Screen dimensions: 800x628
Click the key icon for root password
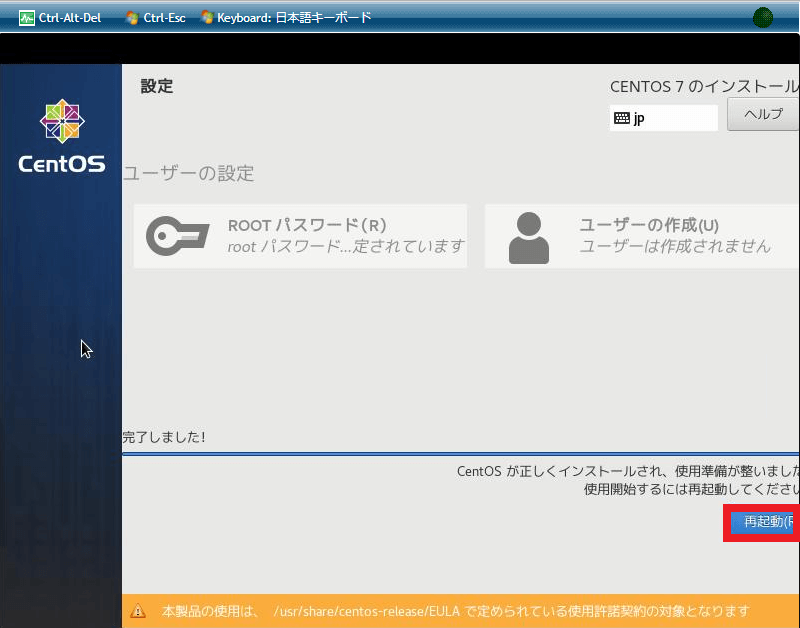click(x=178, y=236)
